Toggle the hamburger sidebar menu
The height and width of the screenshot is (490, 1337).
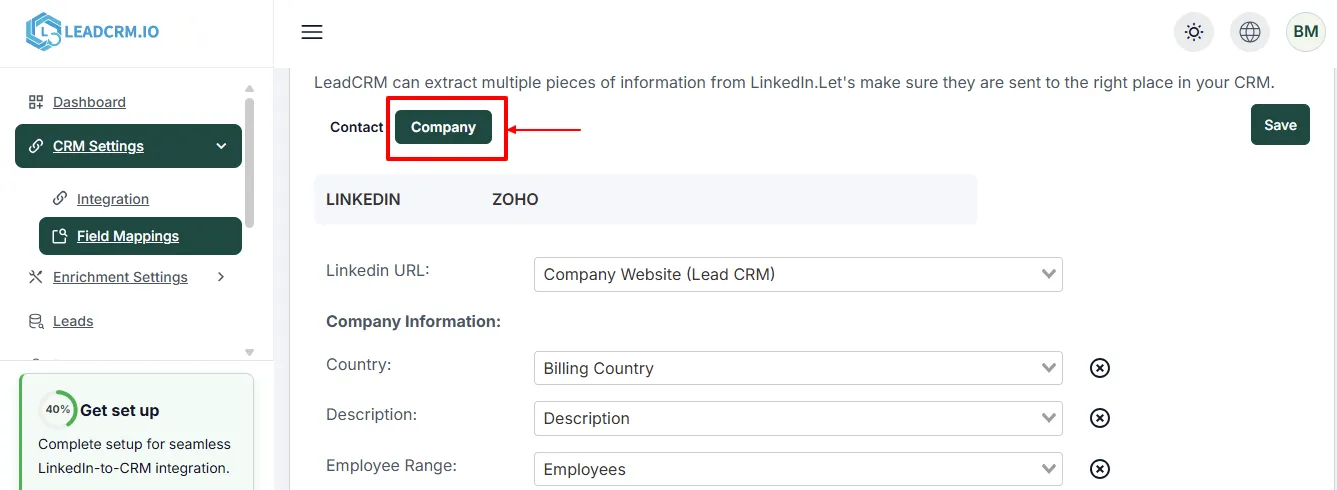[312, 32]
